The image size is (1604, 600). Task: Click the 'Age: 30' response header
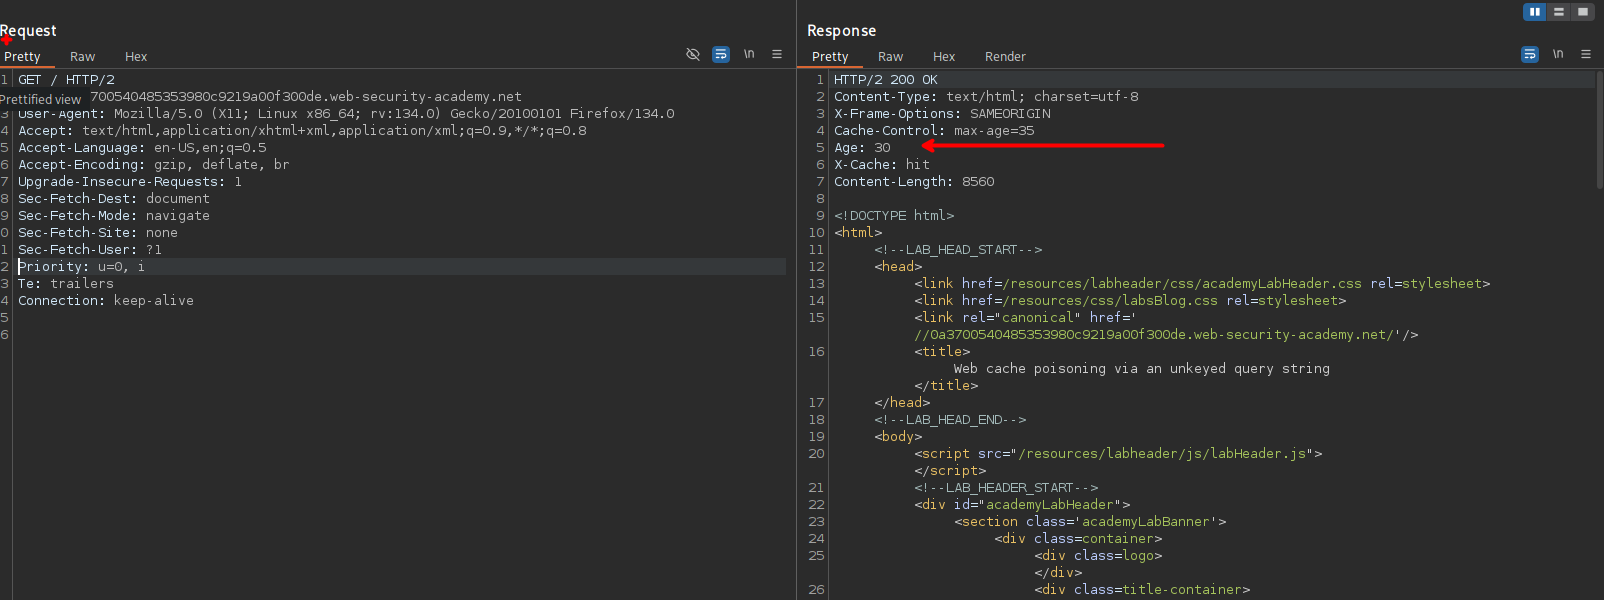tap(862, 147)
